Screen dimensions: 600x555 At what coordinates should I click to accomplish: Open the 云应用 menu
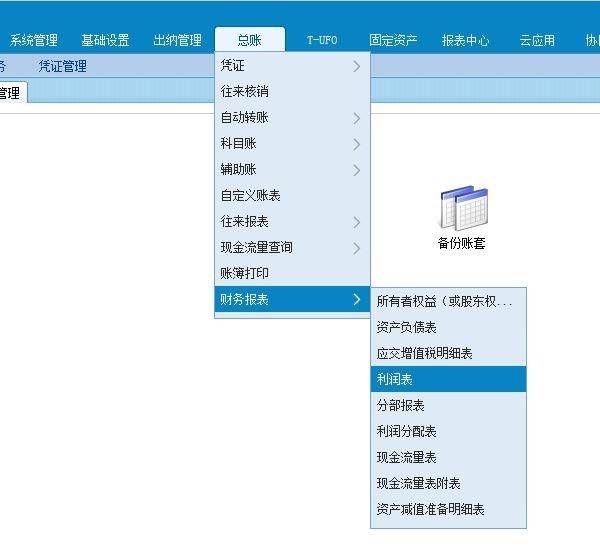coord(537,40)
